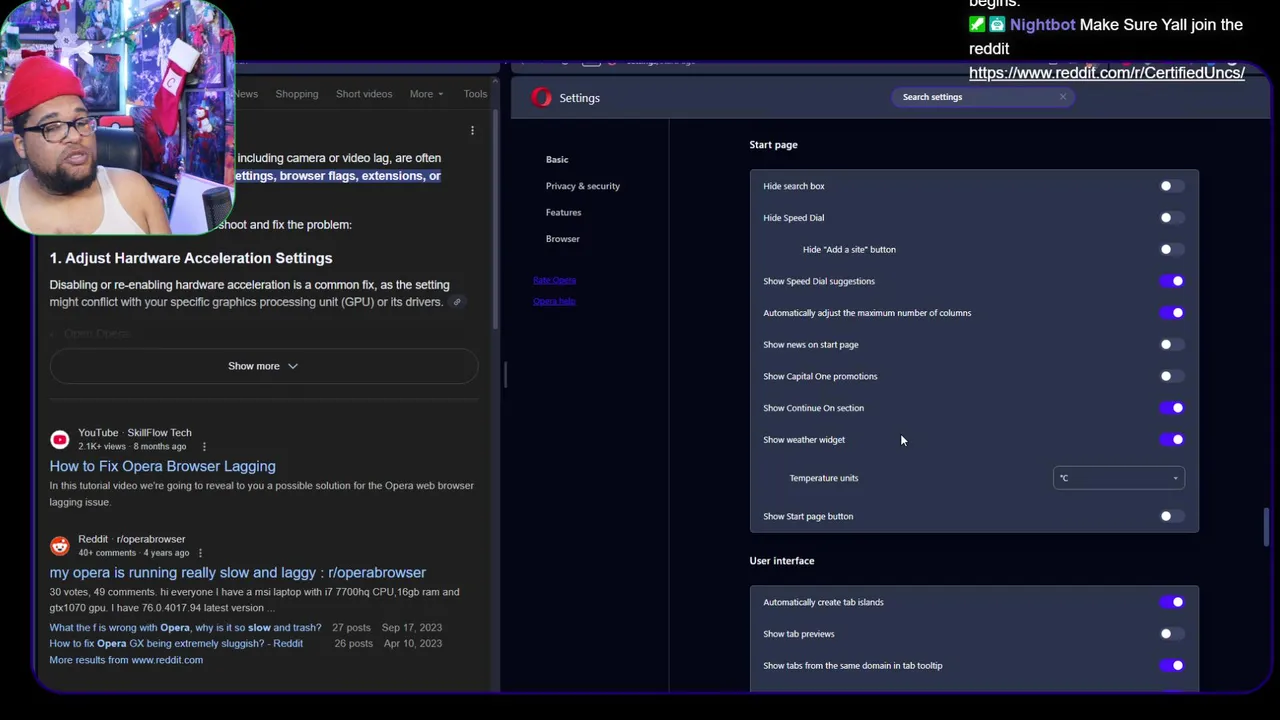Disable automatically adjust maximum number of columns
This screenshot has height=720, width=1280.
pos(1171,313)
